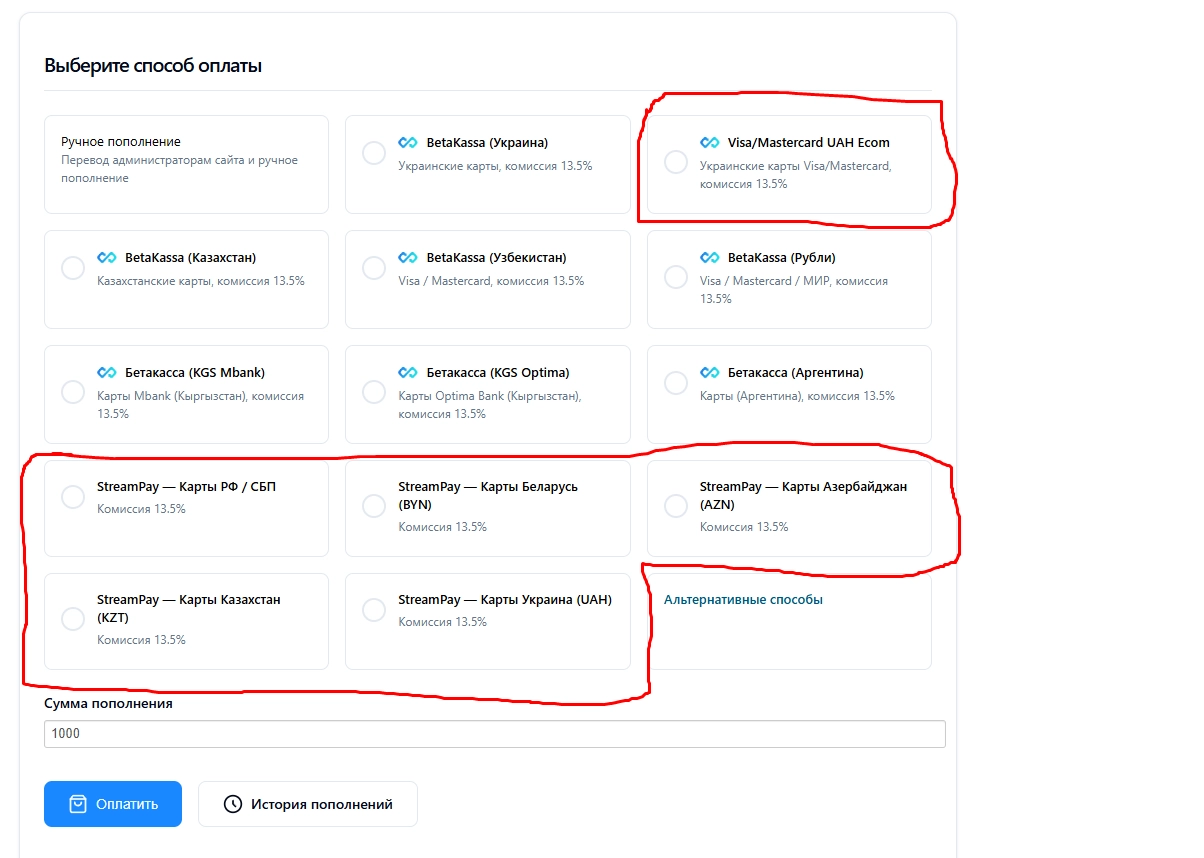
Task: Click the Бетакасса (Аргентина) logo icon
Action: pyautogui.click(x=710, y=372)
